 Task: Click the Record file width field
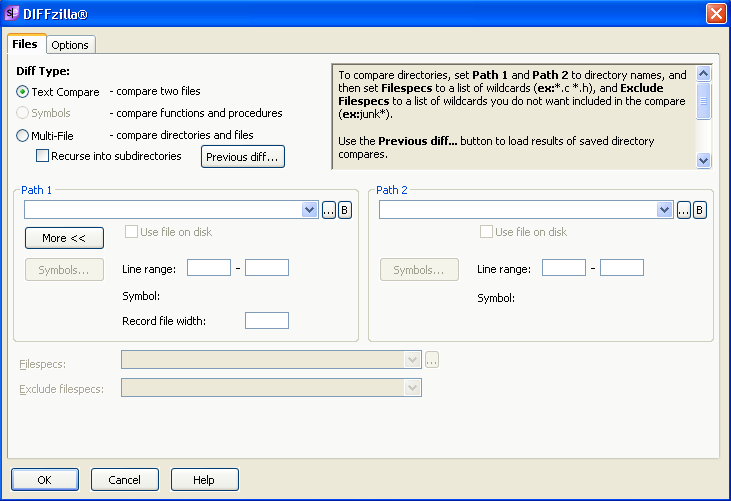[x=267, y=321]
